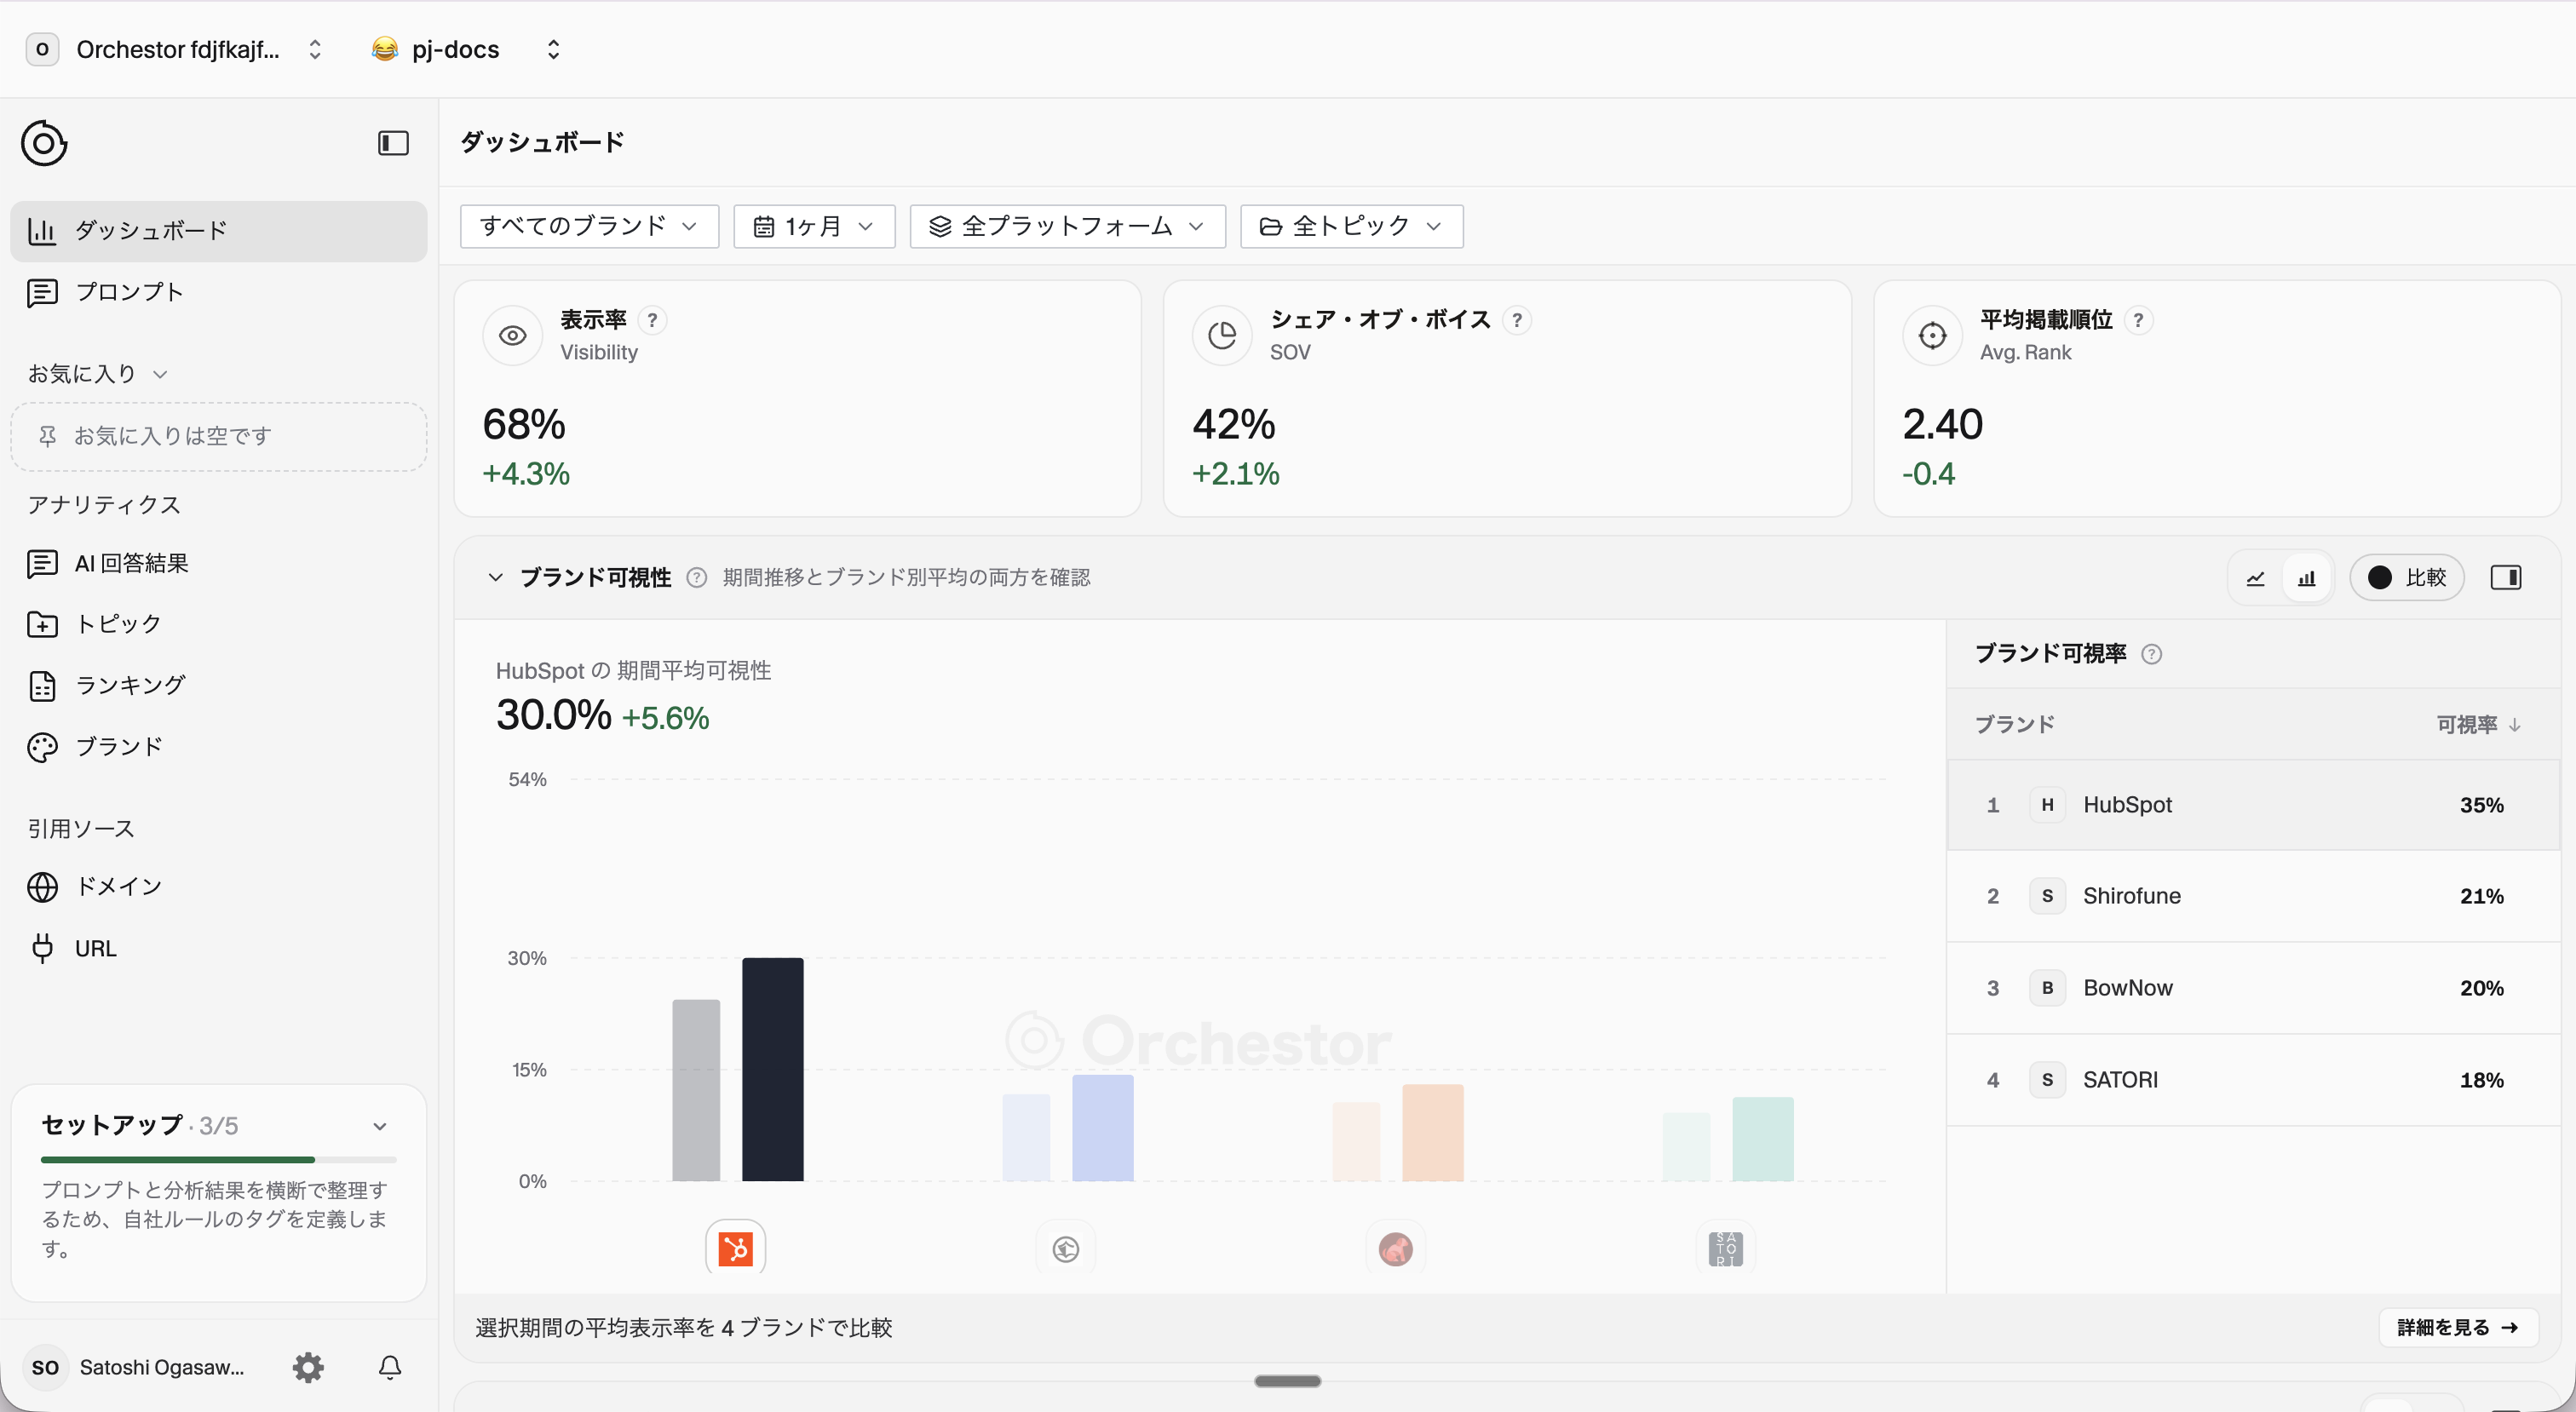
Task: Select the HubSpot logo below the chart
Action: [735, 1248]
